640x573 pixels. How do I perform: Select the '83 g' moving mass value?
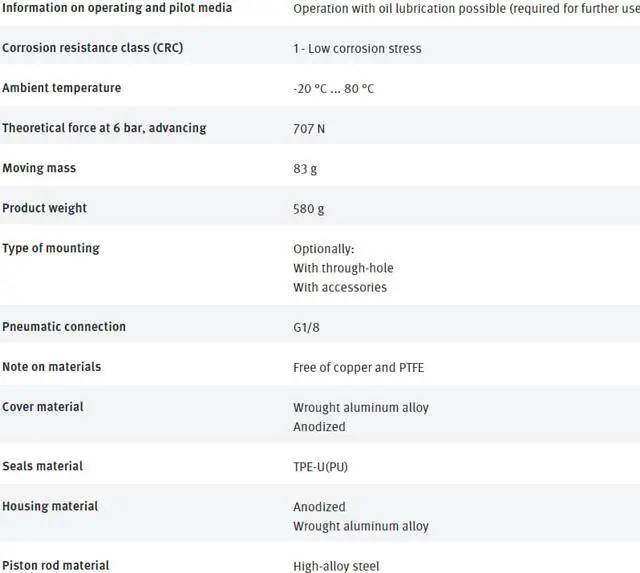(x=305, y=169)
